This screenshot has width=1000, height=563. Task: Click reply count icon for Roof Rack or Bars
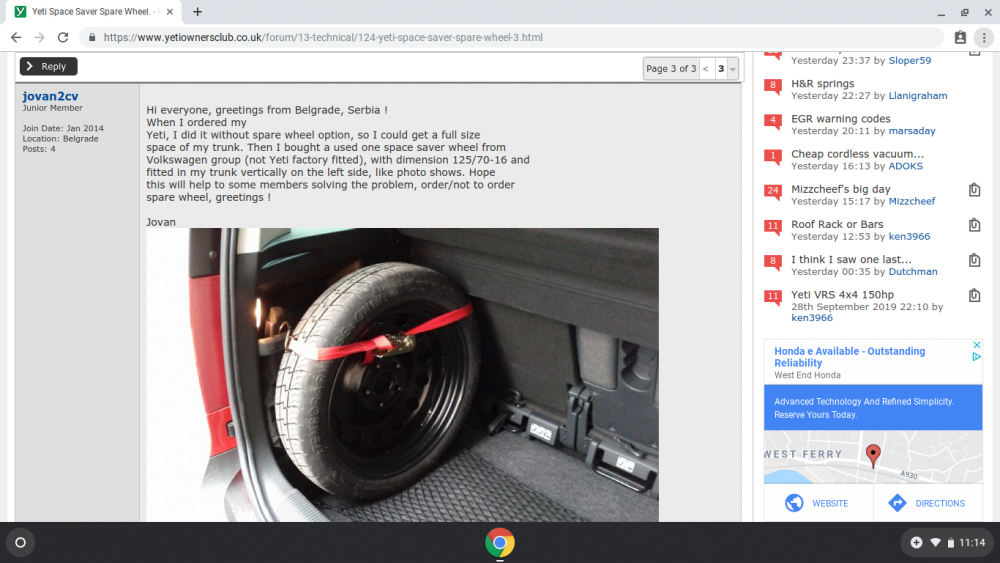tap(773, 226)
